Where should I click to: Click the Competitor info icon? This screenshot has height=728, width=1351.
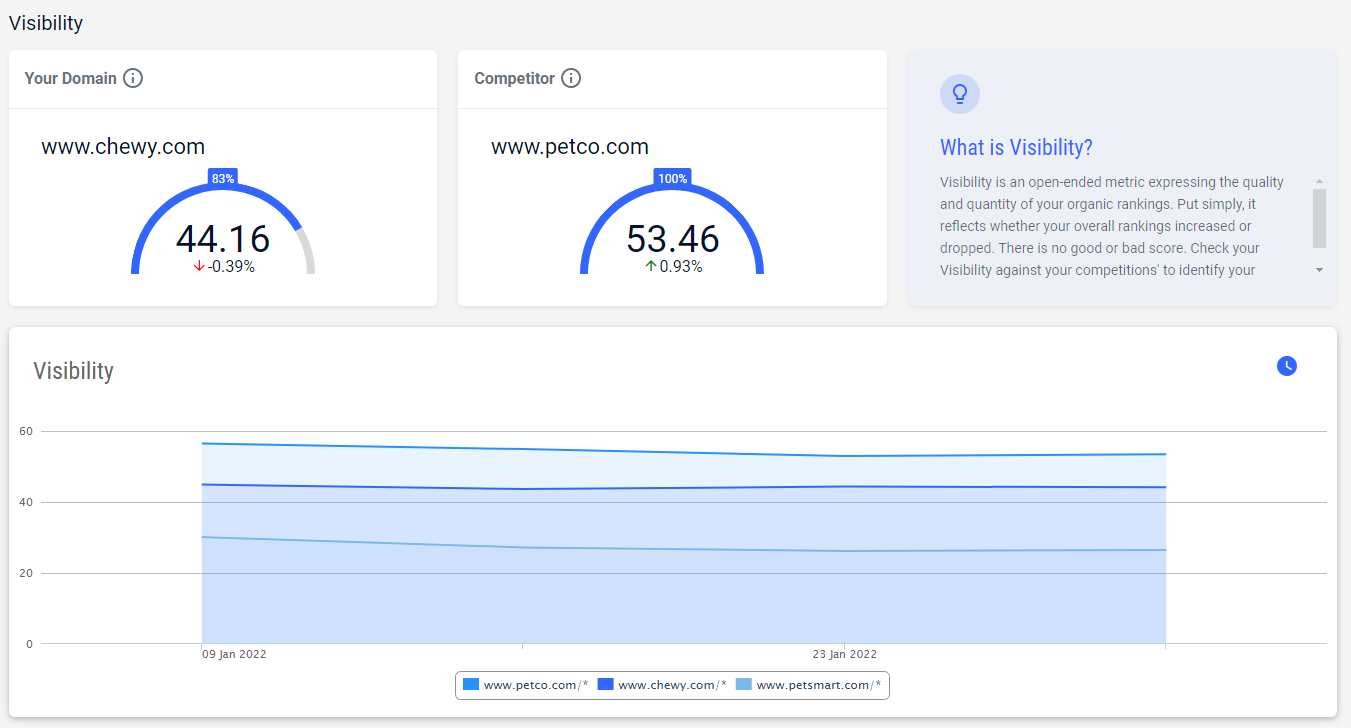571,78
